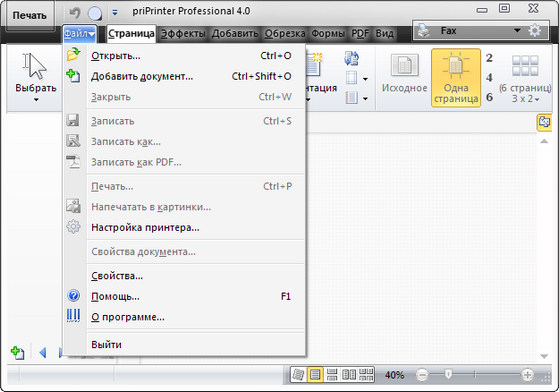The image size is (559, 392).
Task: Select 6 pages per sheet
Action: [x=489, y=97]
